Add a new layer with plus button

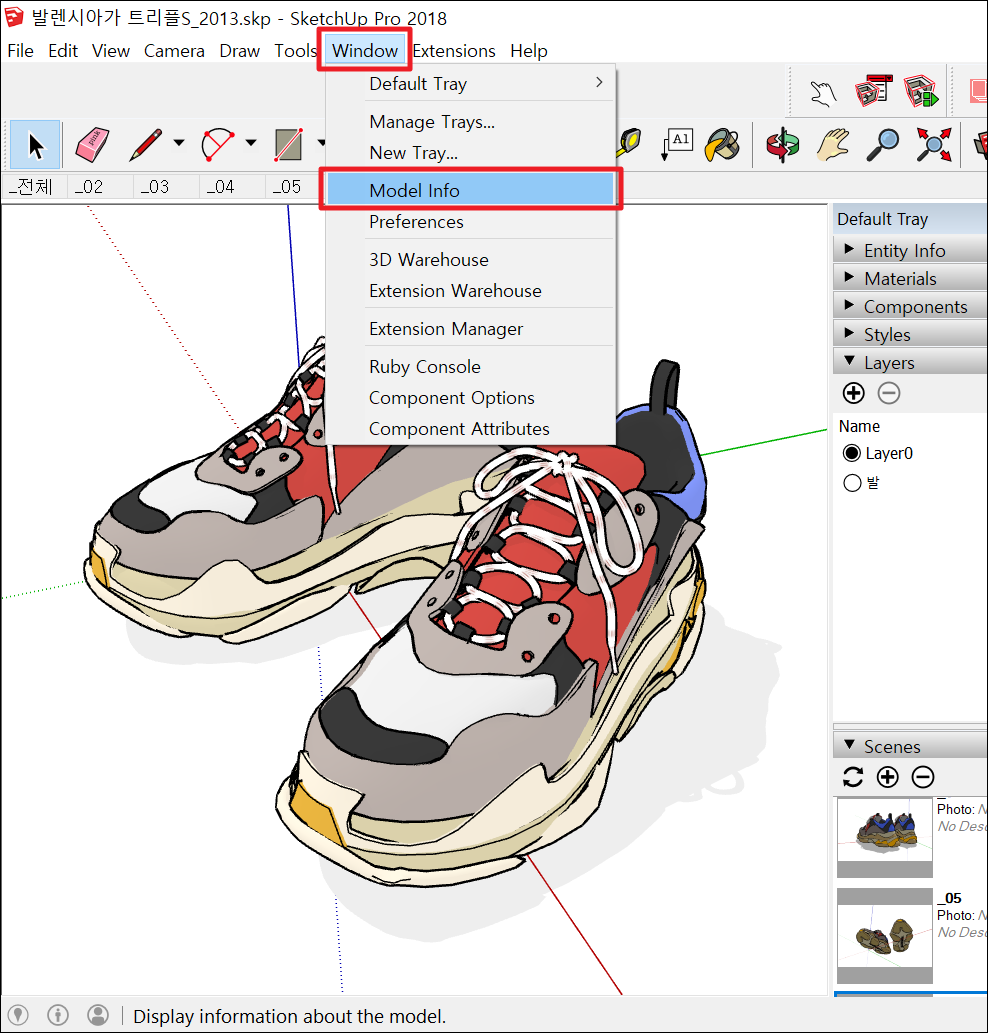pos(854,393)
